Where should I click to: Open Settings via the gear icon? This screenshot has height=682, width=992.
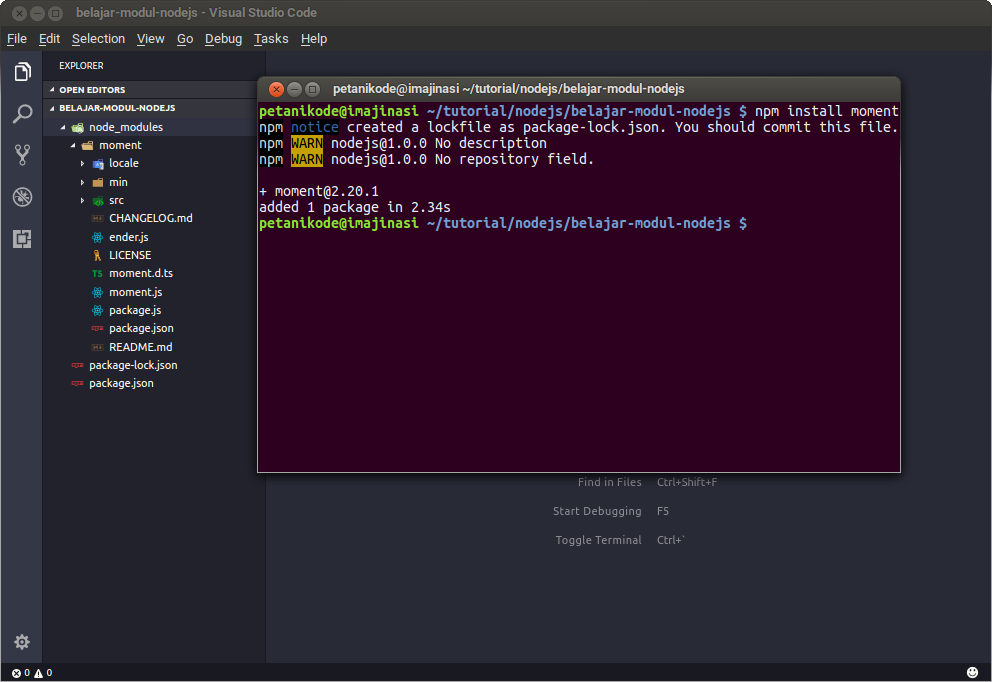coord(22,642)
